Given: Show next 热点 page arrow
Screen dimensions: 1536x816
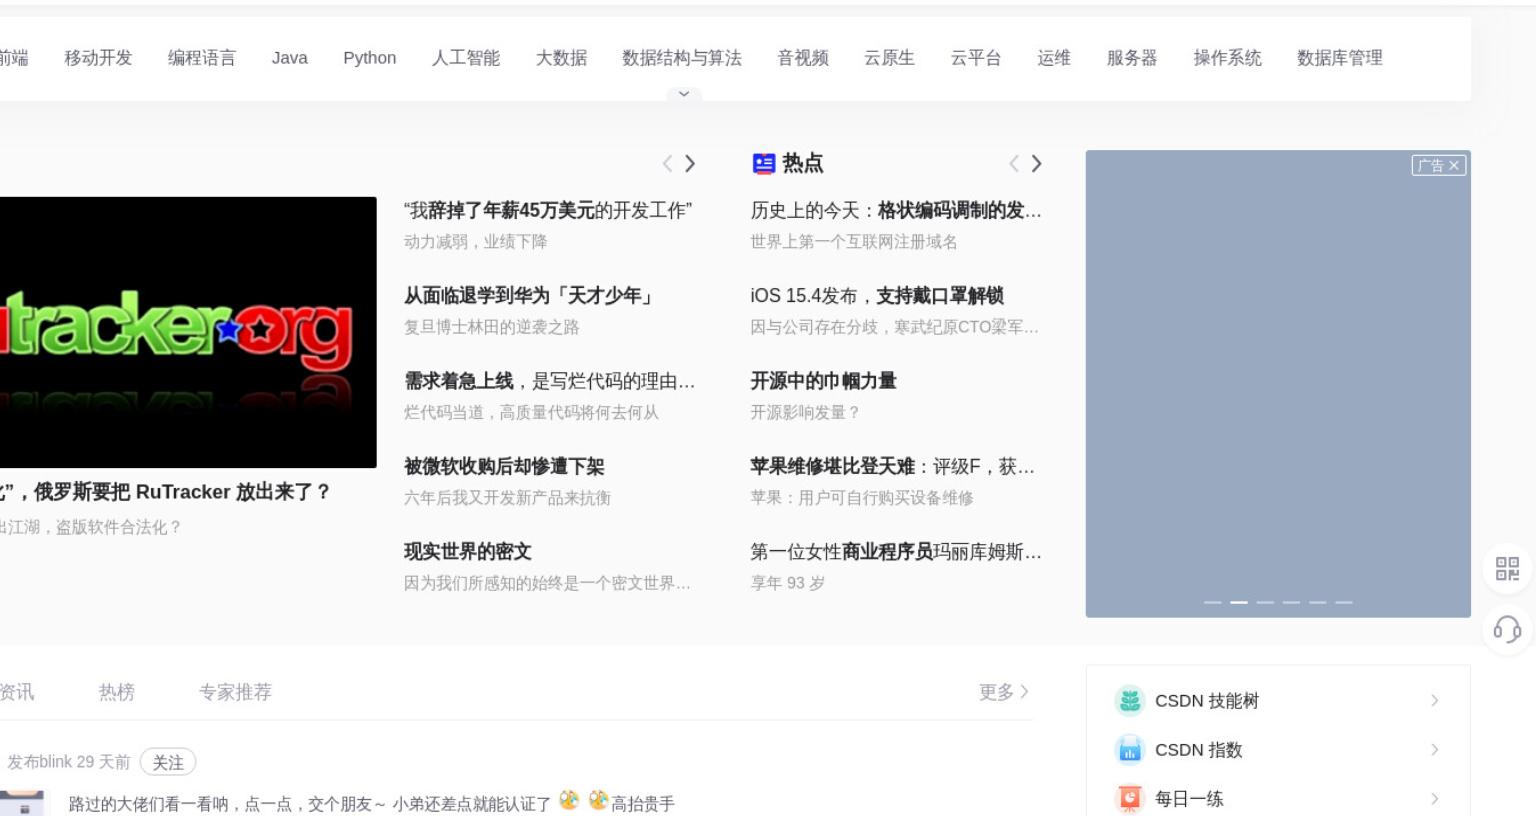Looking at the screenshot, I should (x=1037, y=163).
